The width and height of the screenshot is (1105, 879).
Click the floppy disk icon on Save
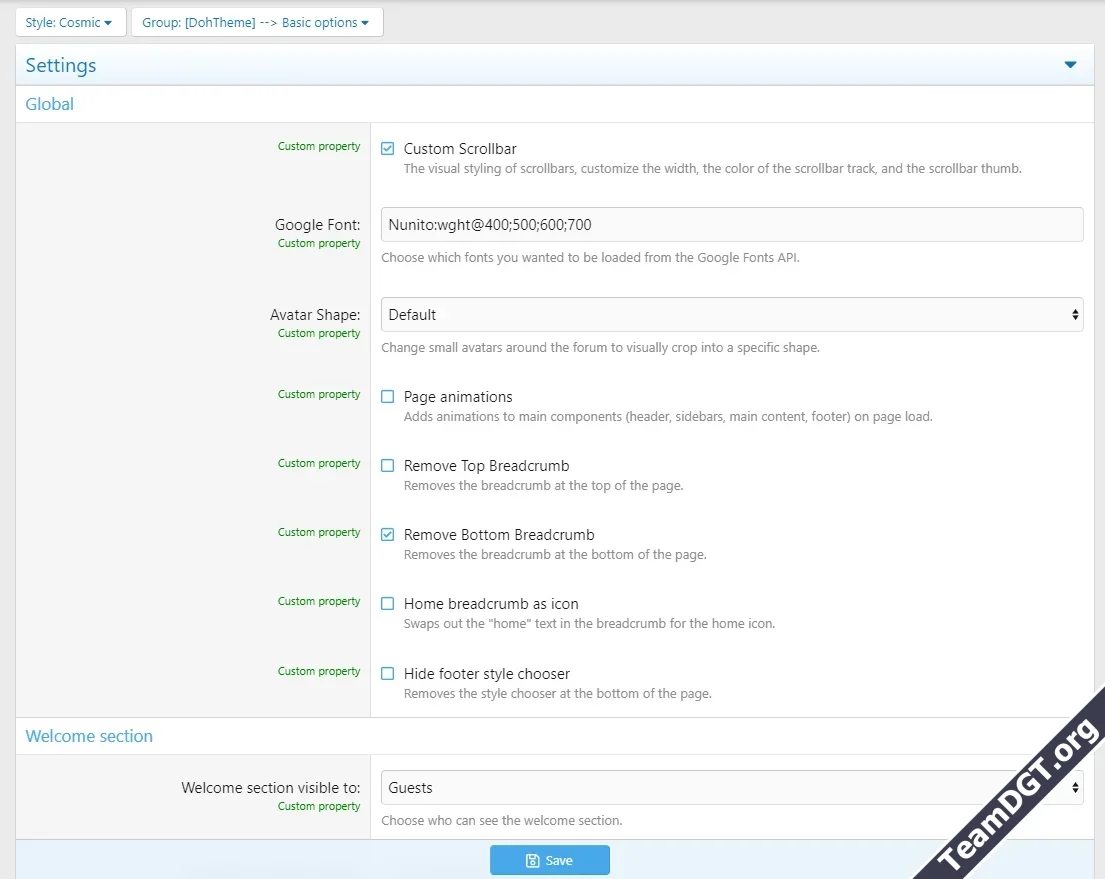click(x=533, y=861)
